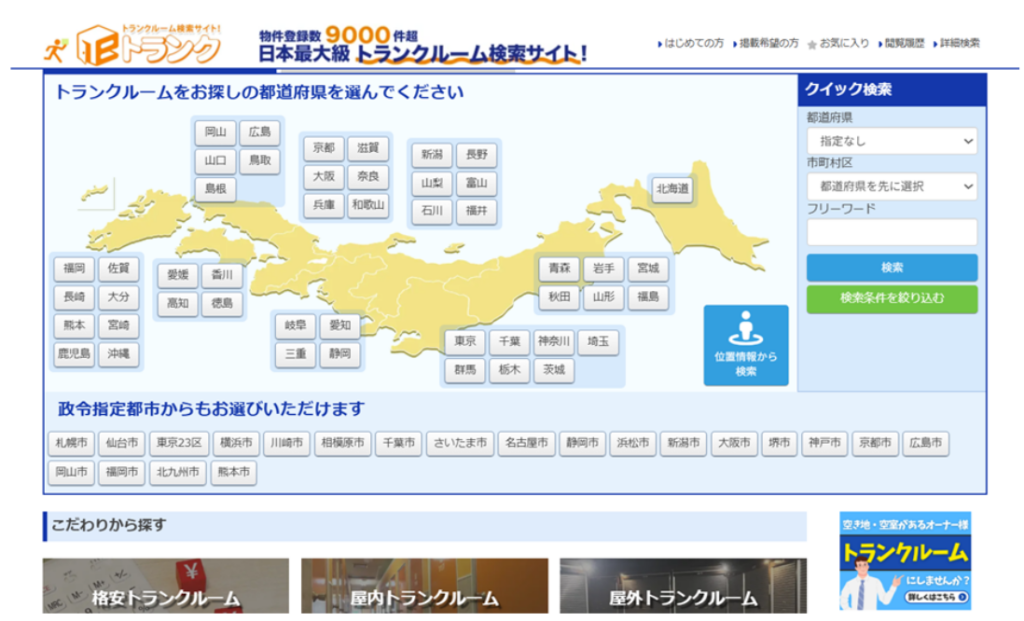
Task: Choose 京都市 designated city
Action: pos(875,443)
